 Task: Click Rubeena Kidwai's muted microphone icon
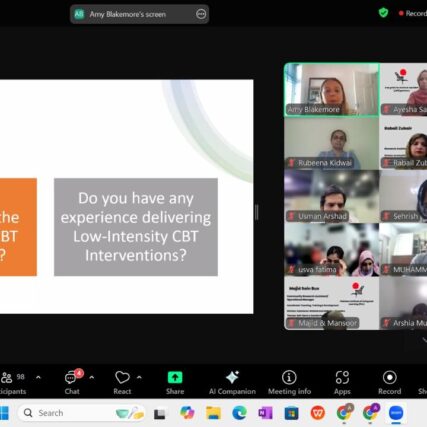[291, 163]
